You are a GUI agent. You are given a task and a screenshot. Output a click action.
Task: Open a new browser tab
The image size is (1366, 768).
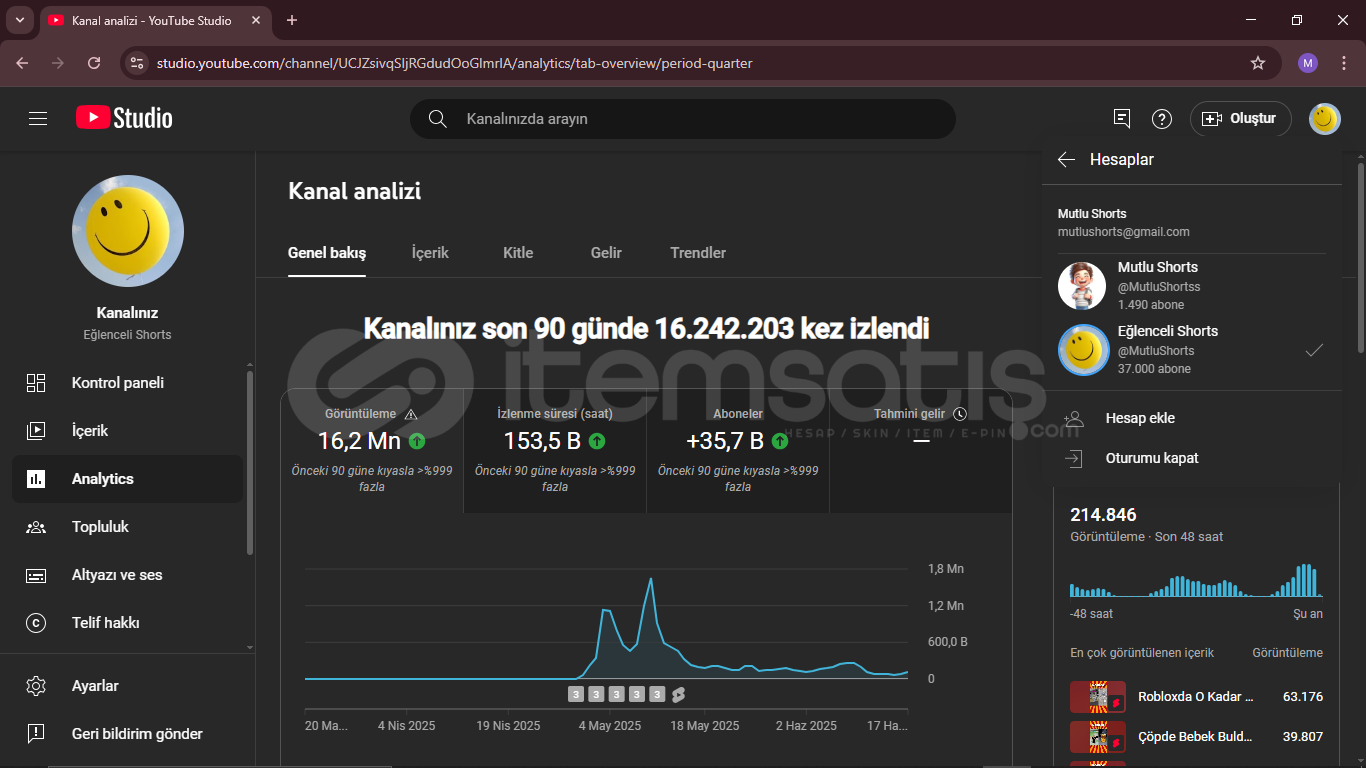pos(292,20)
